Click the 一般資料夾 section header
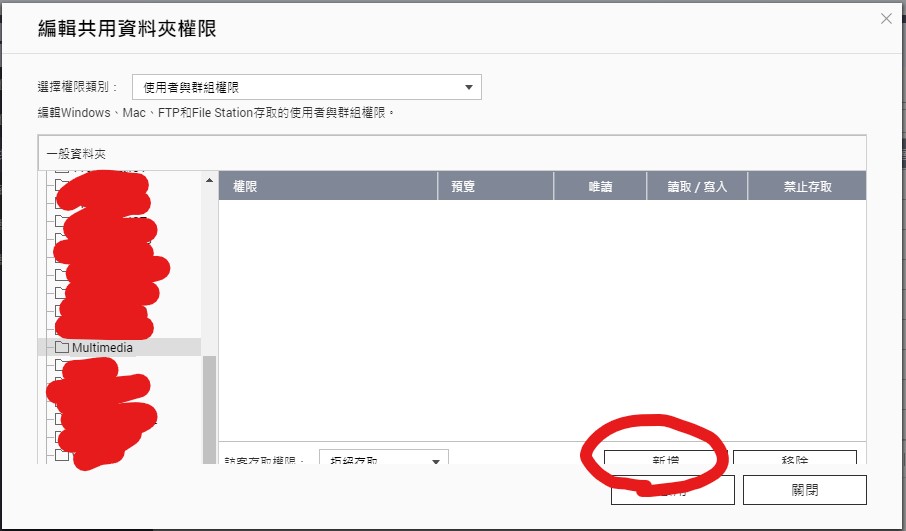The width and height of the screenshot is (906, 531). coord(76,154)
